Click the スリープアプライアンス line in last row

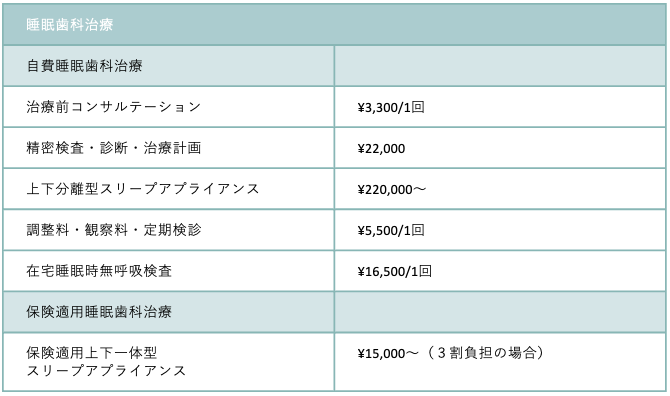(x=106, y=370)
